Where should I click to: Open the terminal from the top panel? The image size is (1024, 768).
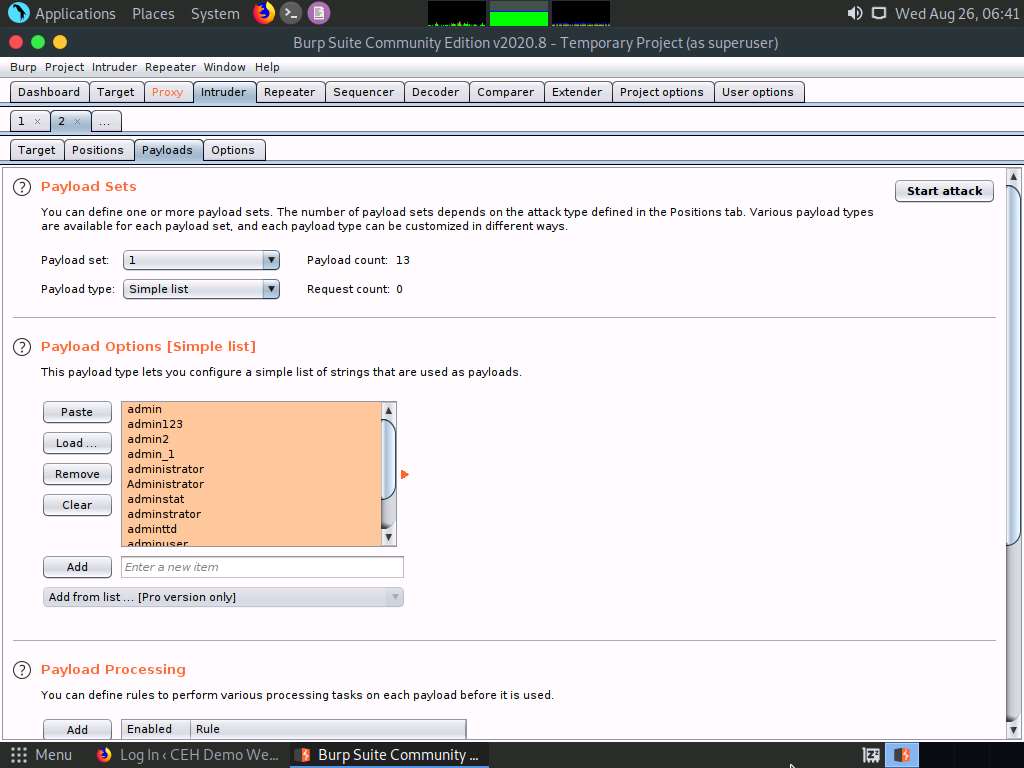coord(290,13)
